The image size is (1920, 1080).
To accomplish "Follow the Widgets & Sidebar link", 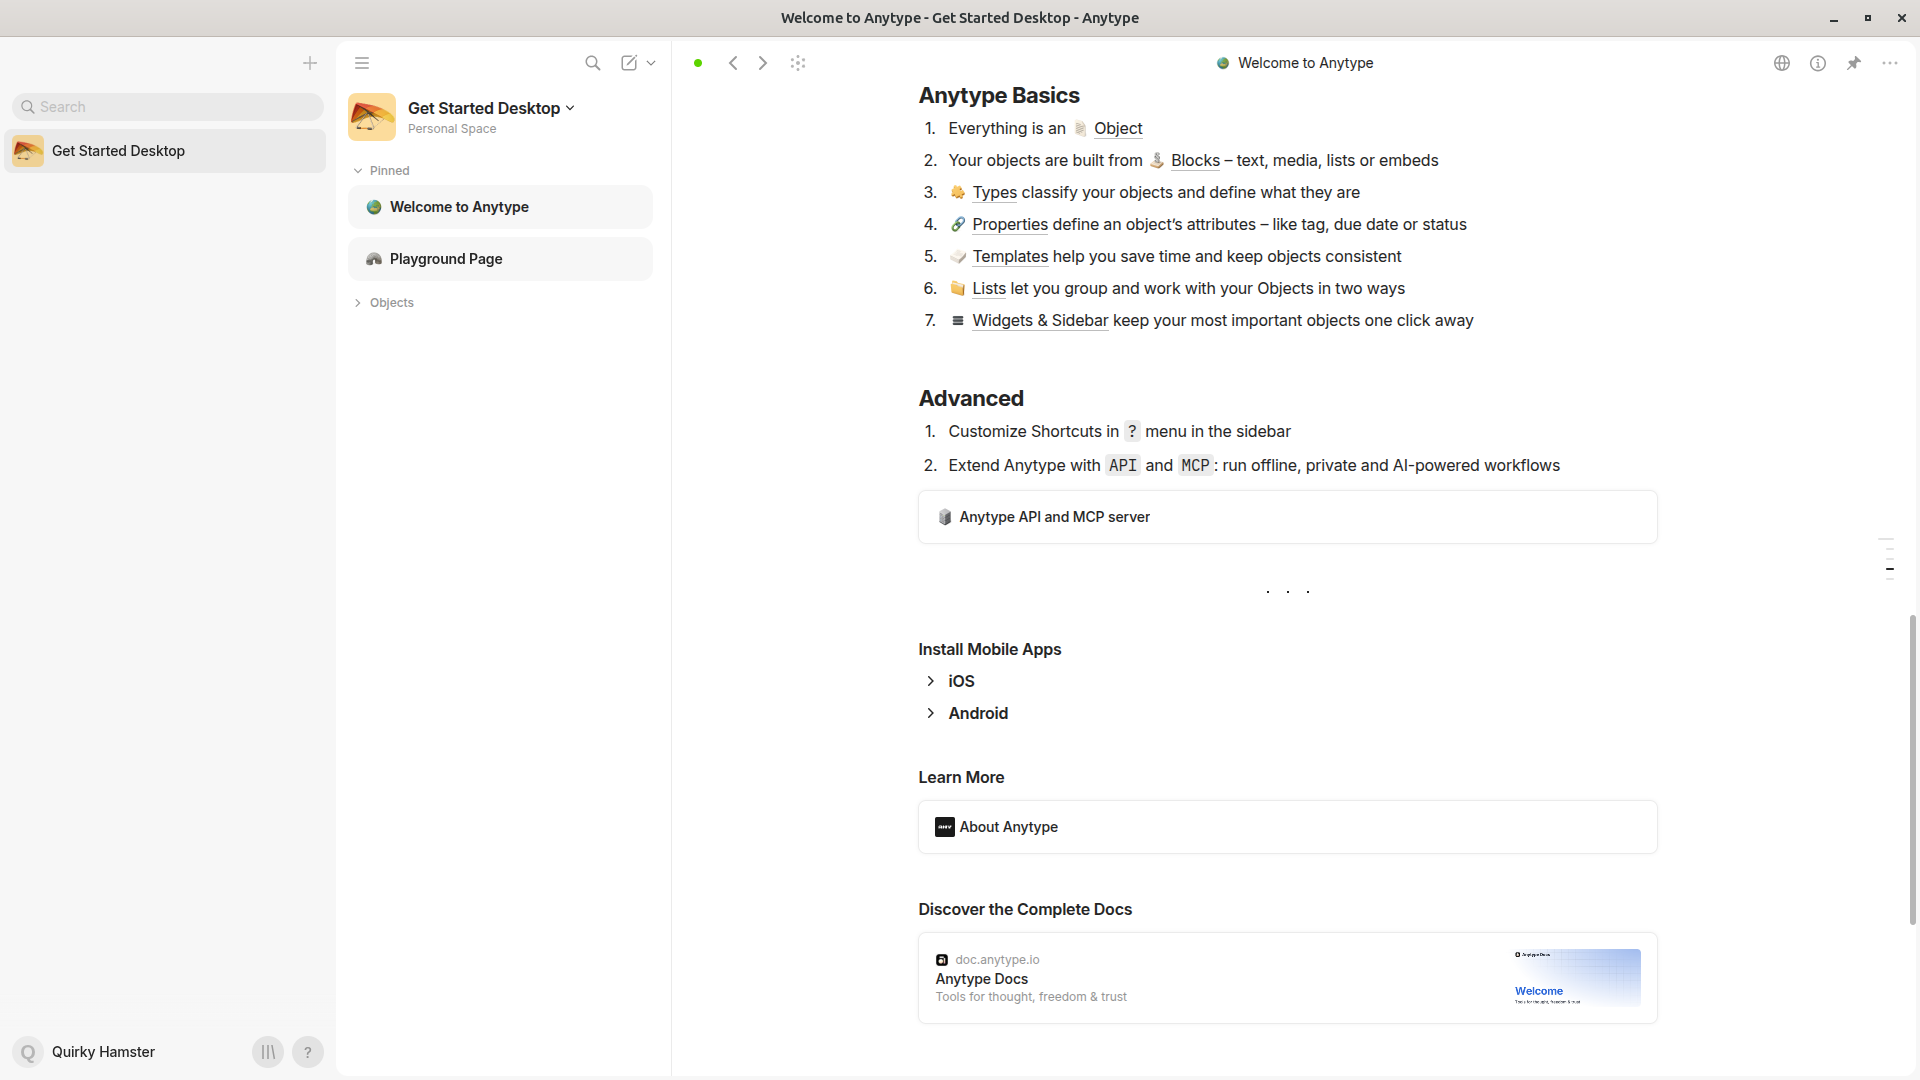I will [x=1040, y=321].
